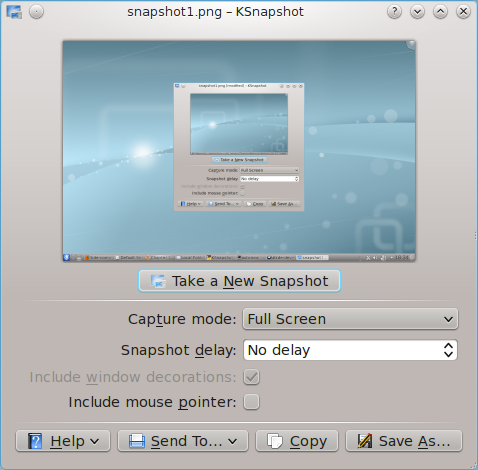Screen dimensions: 478x470
Task: Click the Take a New Snapshot button
Action: click(239, 281)
